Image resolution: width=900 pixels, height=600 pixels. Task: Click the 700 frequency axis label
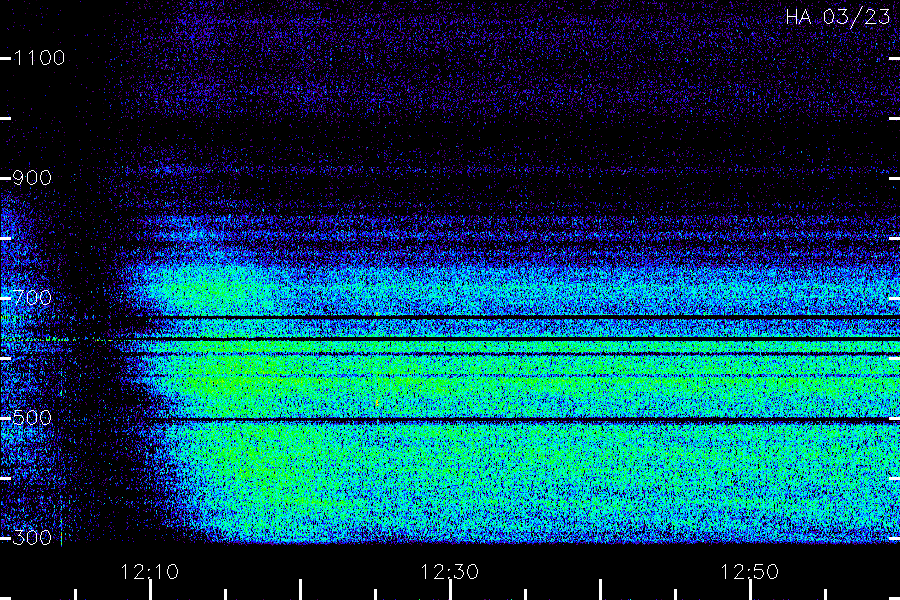(x=32, y=297)
